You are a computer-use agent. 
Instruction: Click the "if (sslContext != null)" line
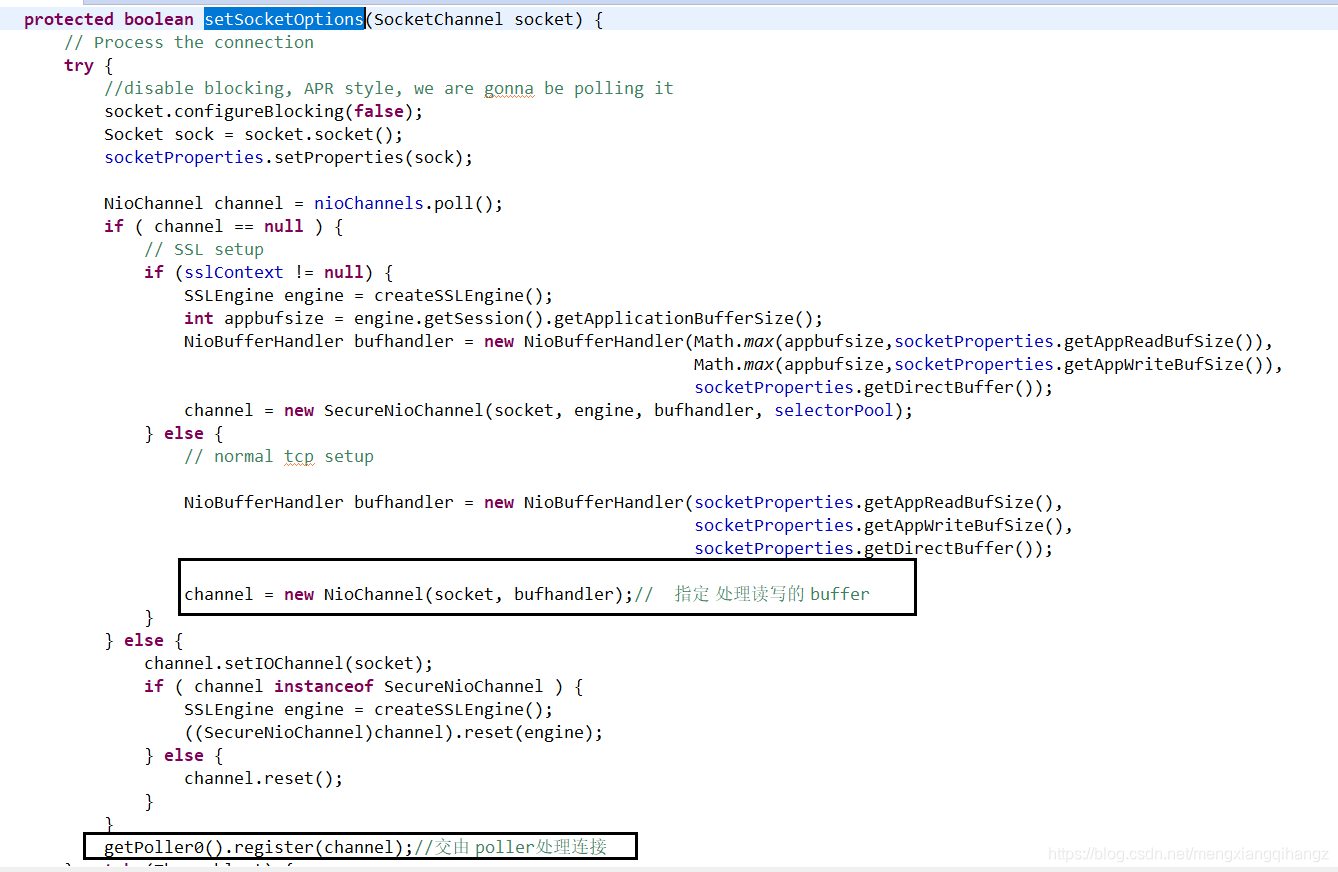pyautogui.click(x=269, y=272)
